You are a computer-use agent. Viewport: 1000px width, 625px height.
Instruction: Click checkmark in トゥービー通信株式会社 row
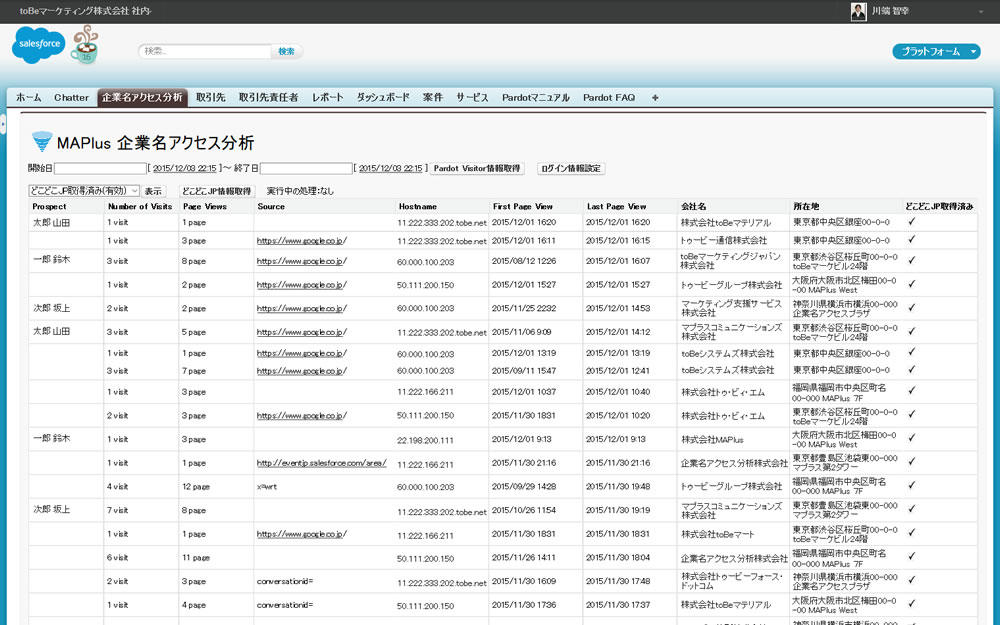point(911,239)
